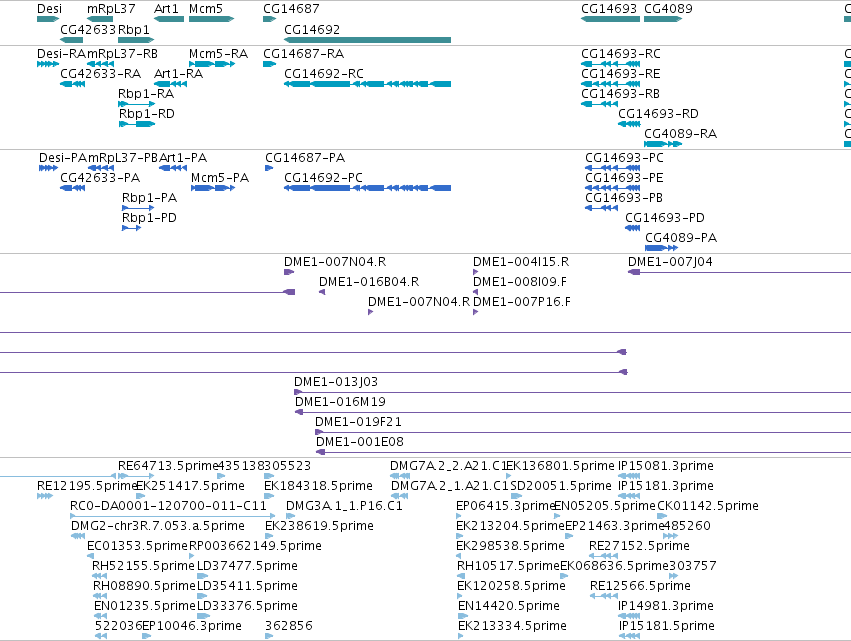Click the CG14693-RC transcript
851x641 pixels.
coord(611,64)
